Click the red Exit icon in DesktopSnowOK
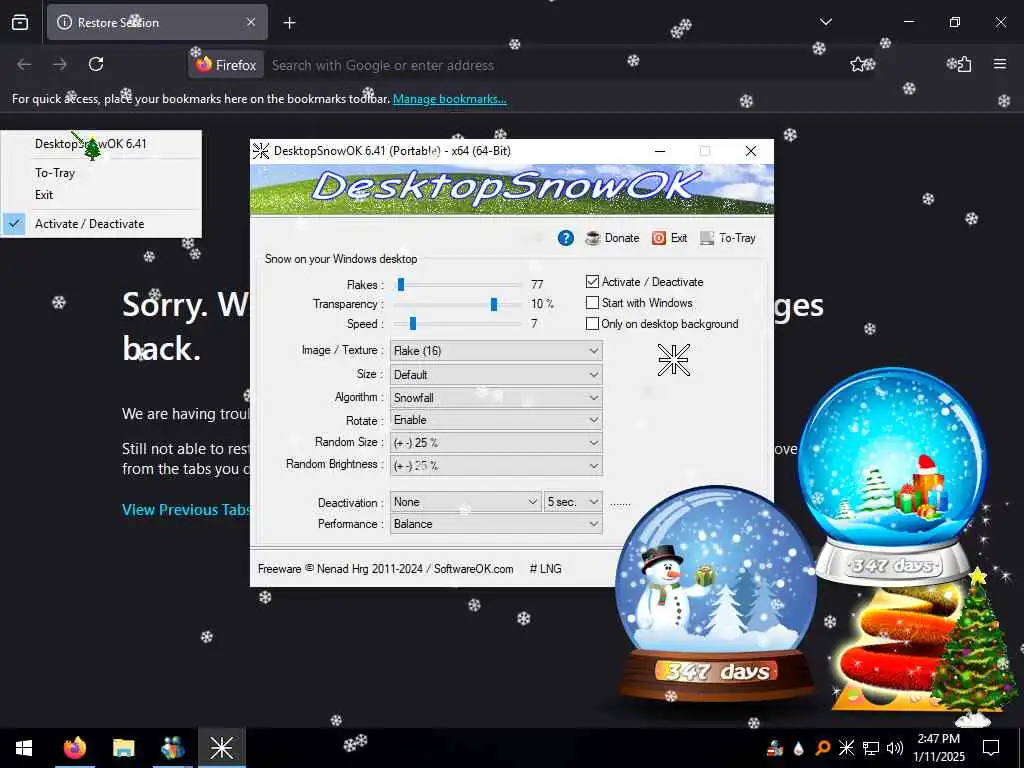 [669, 238]
